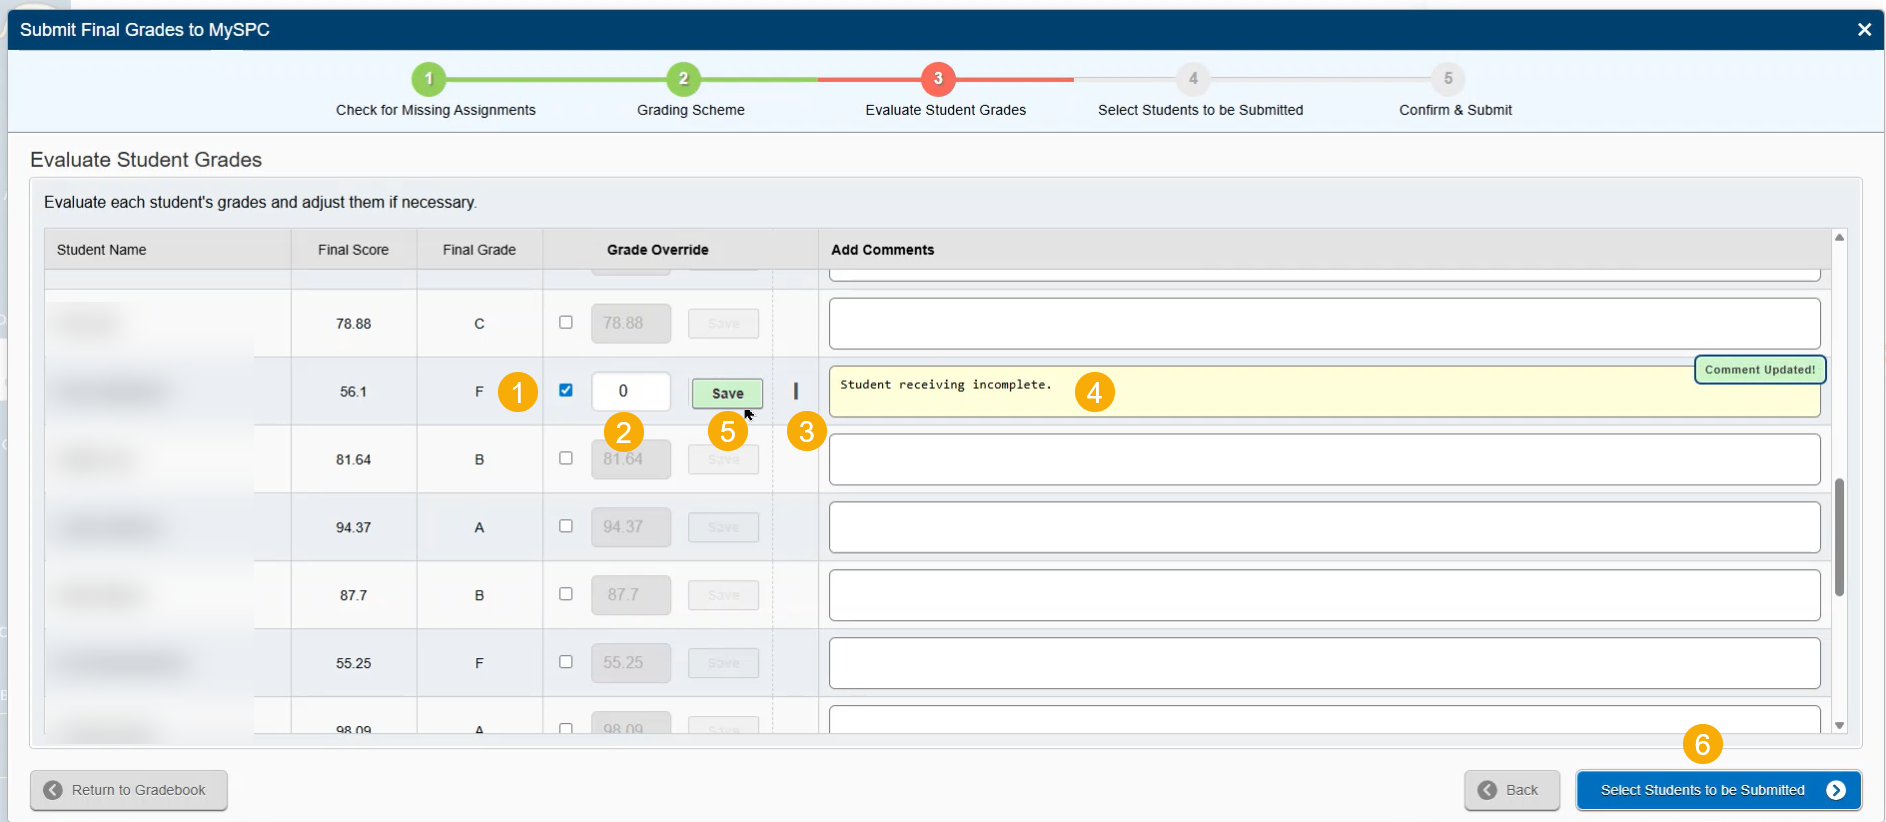Uncheck grade override for 56.1 row

(x=566, y=390)
